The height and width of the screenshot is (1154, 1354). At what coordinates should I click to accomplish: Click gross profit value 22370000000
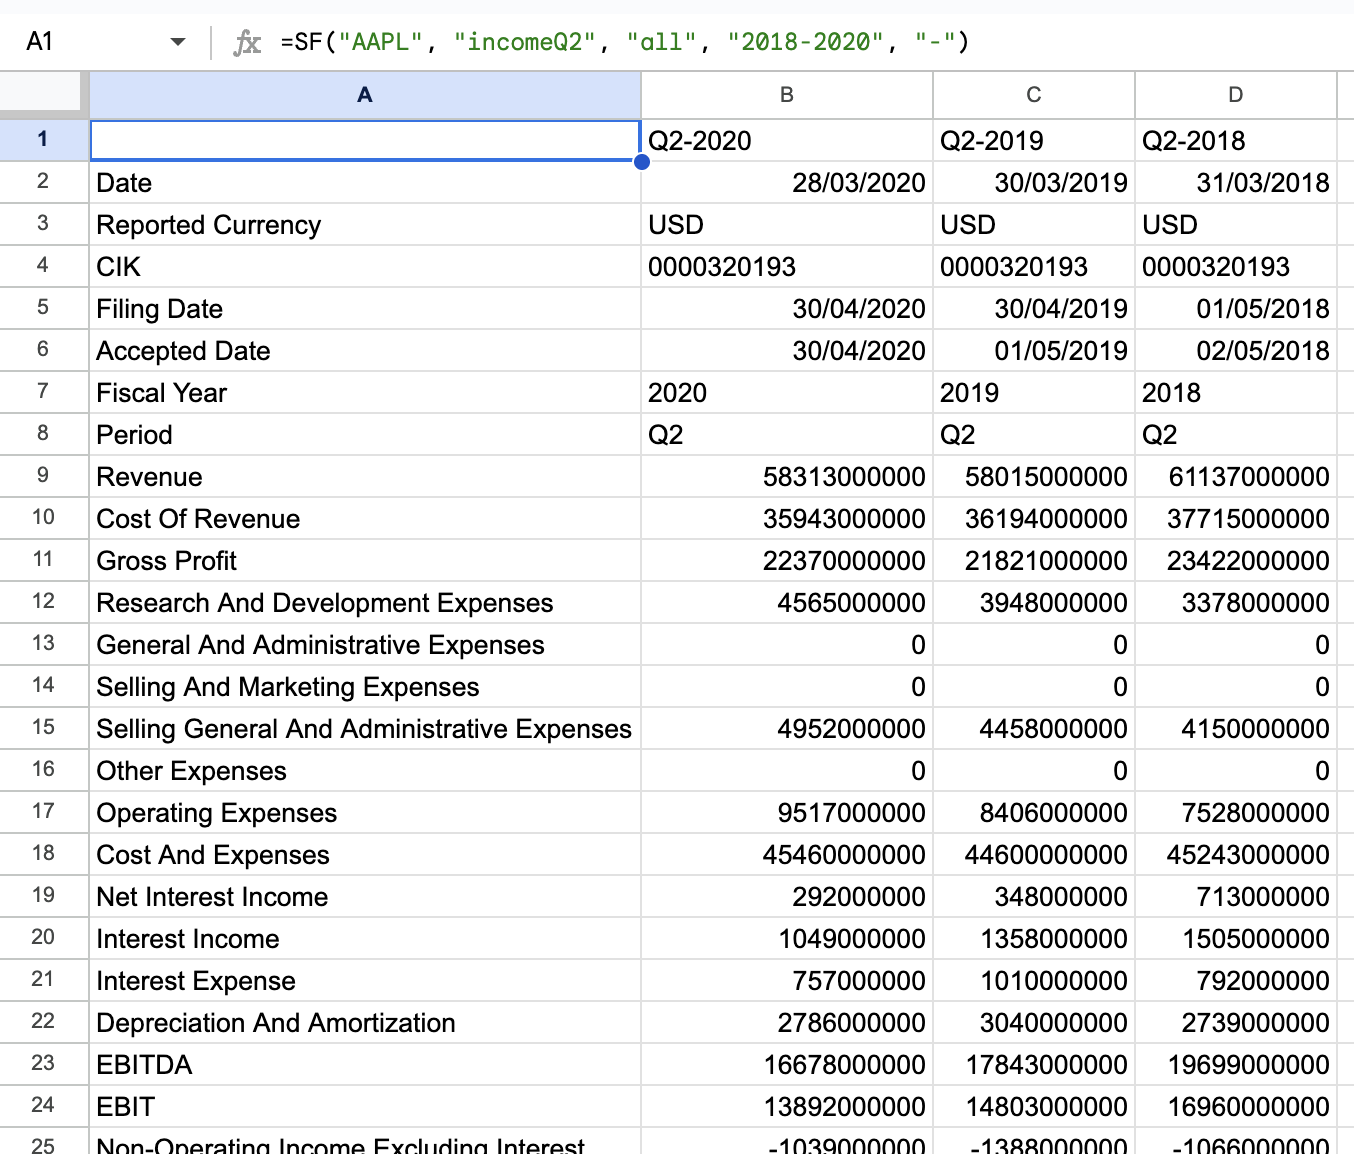coord(787,560)
